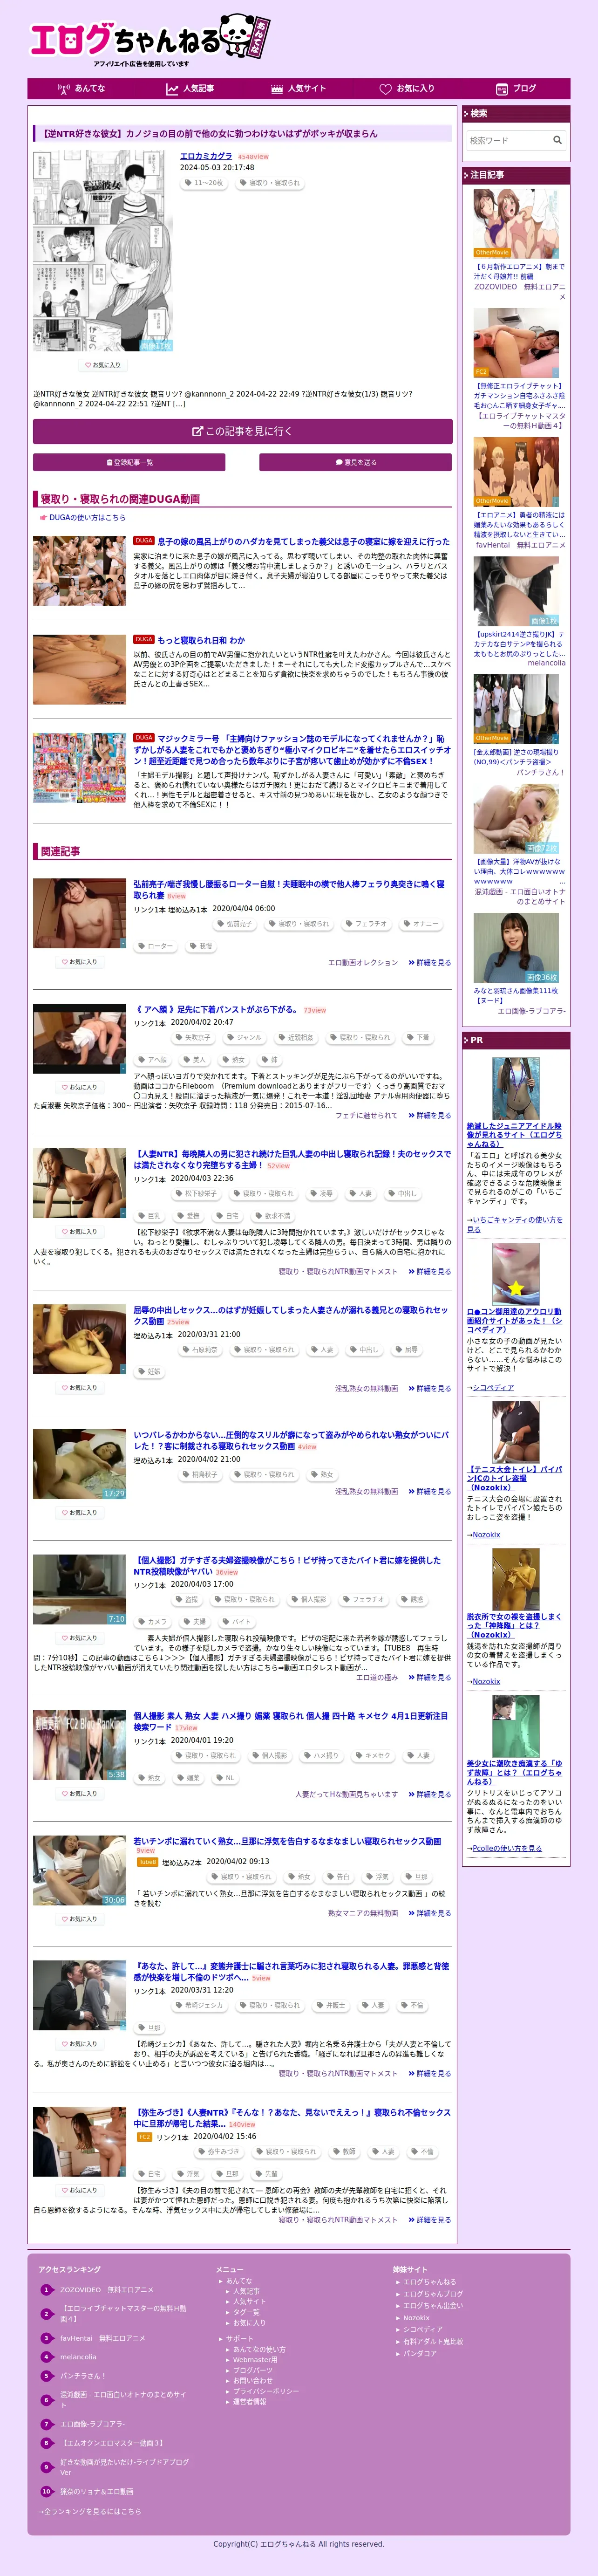The height and width of the screenshot is (2576, 598).
Task: Expand 詳細を見る for the 2024/04/03 17:00 article
Action: coord(430,1678)
